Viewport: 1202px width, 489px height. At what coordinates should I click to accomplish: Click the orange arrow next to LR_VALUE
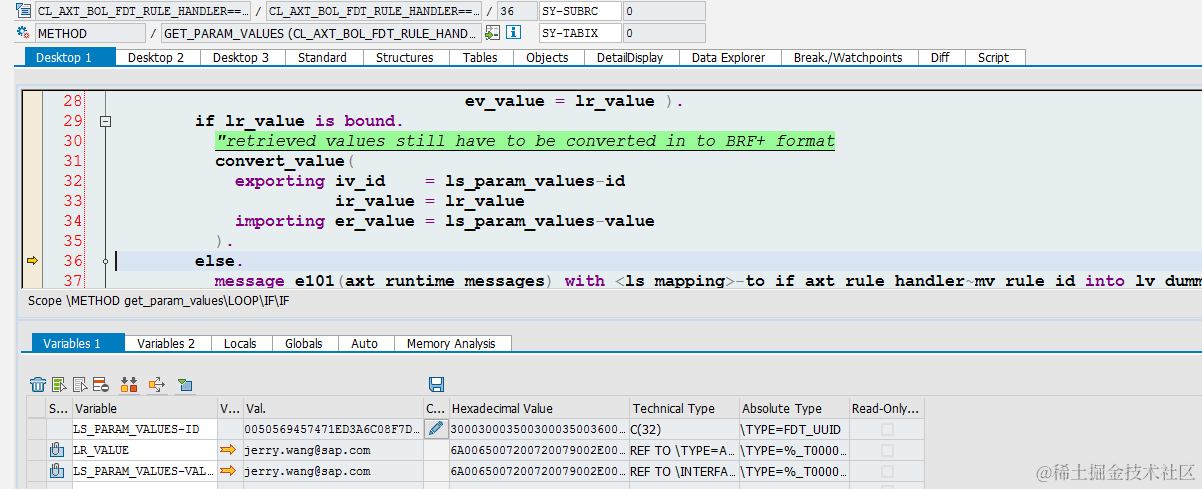[228, 450]
